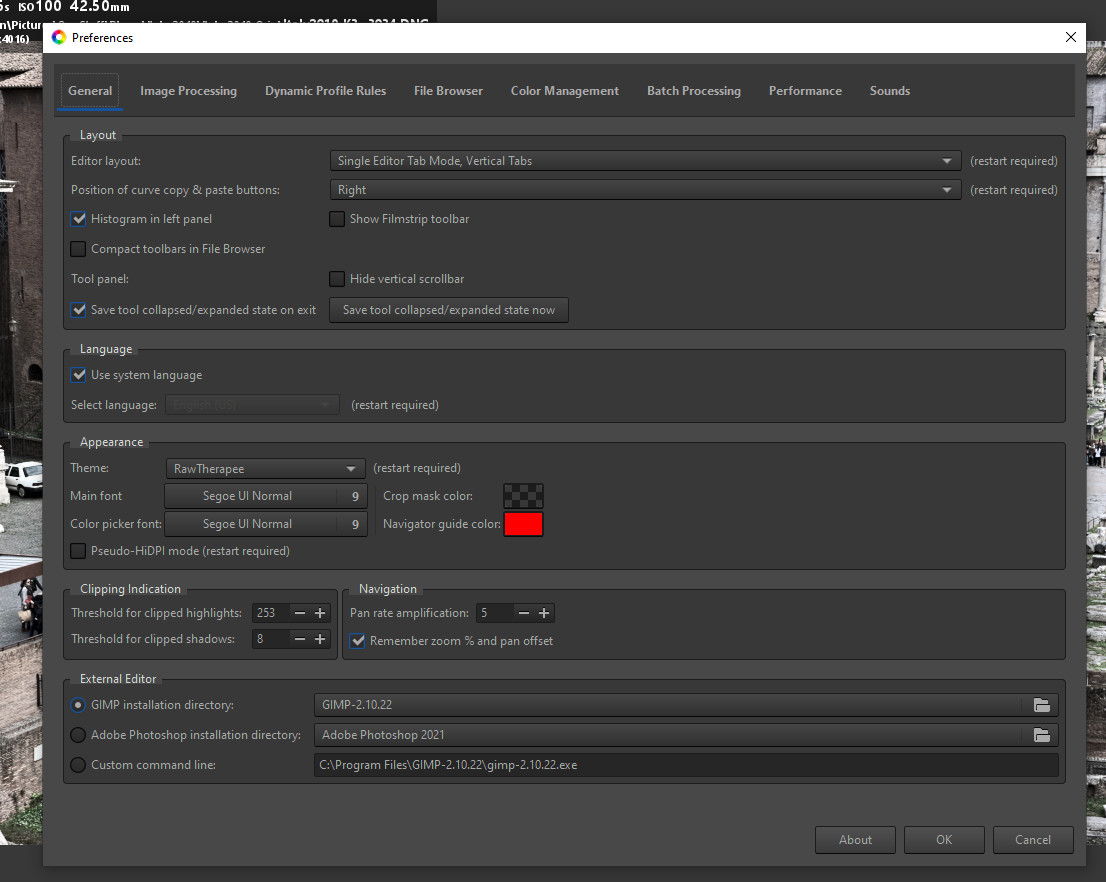Open the Dynamic Profile Rules tab
The height and width of the screenshot is (882, 1106).
(325, 91)
